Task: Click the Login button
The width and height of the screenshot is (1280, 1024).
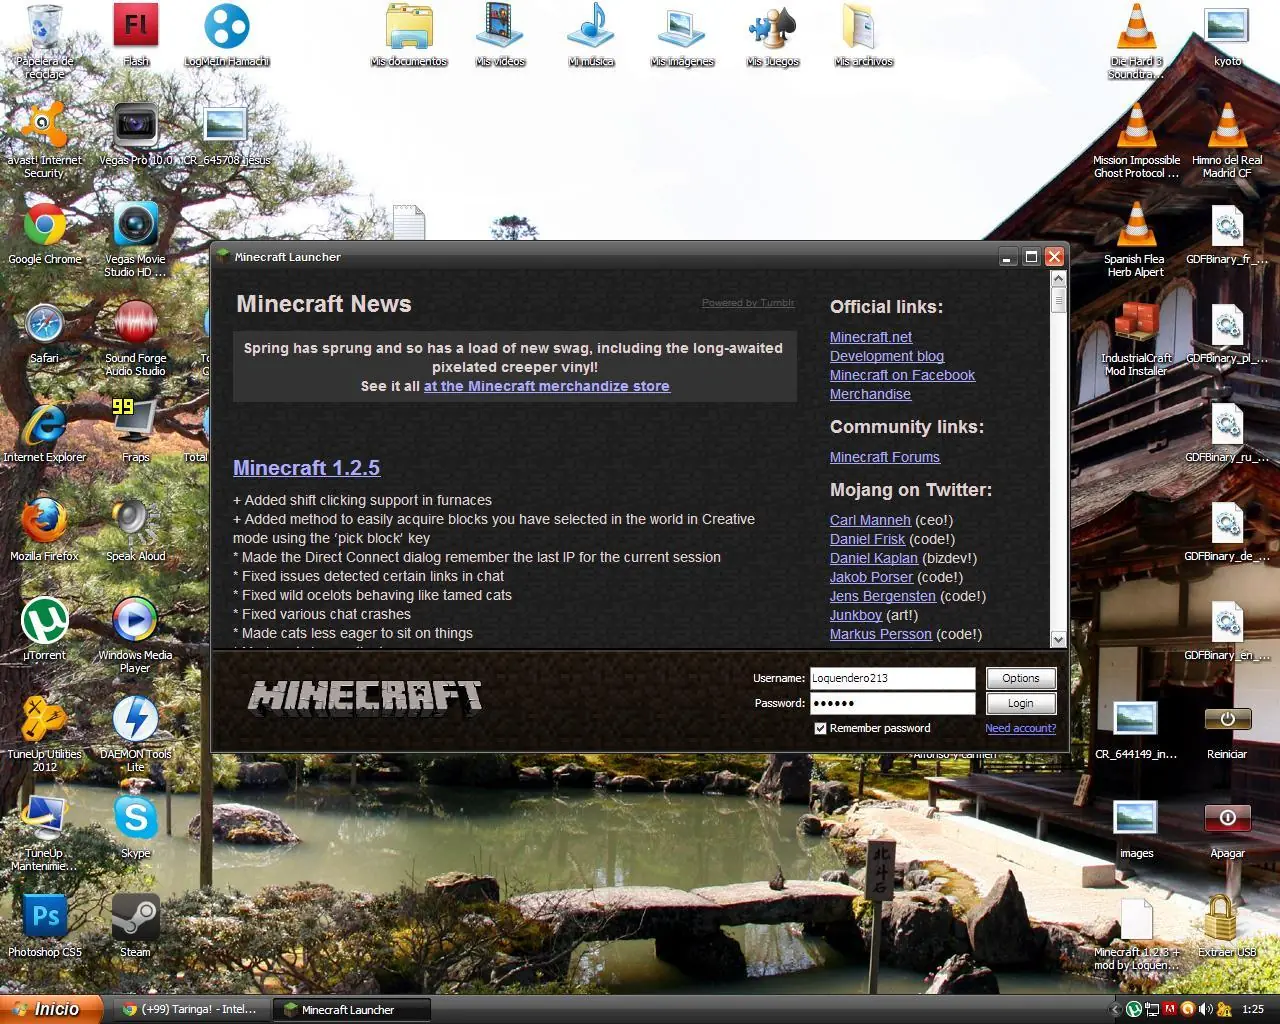Action: click(x=1021, y=703)
